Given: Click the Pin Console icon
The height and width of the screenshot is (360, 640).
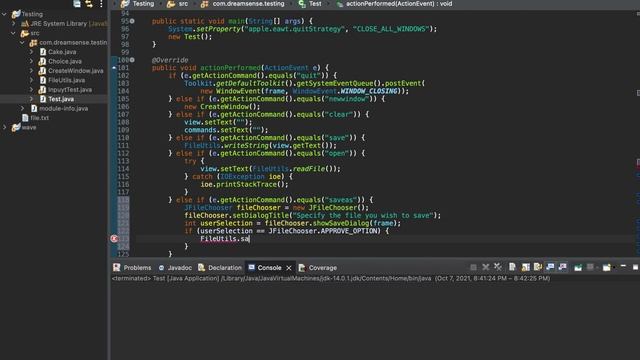Looking at the screenshot, I should click(x=578, y=267).
